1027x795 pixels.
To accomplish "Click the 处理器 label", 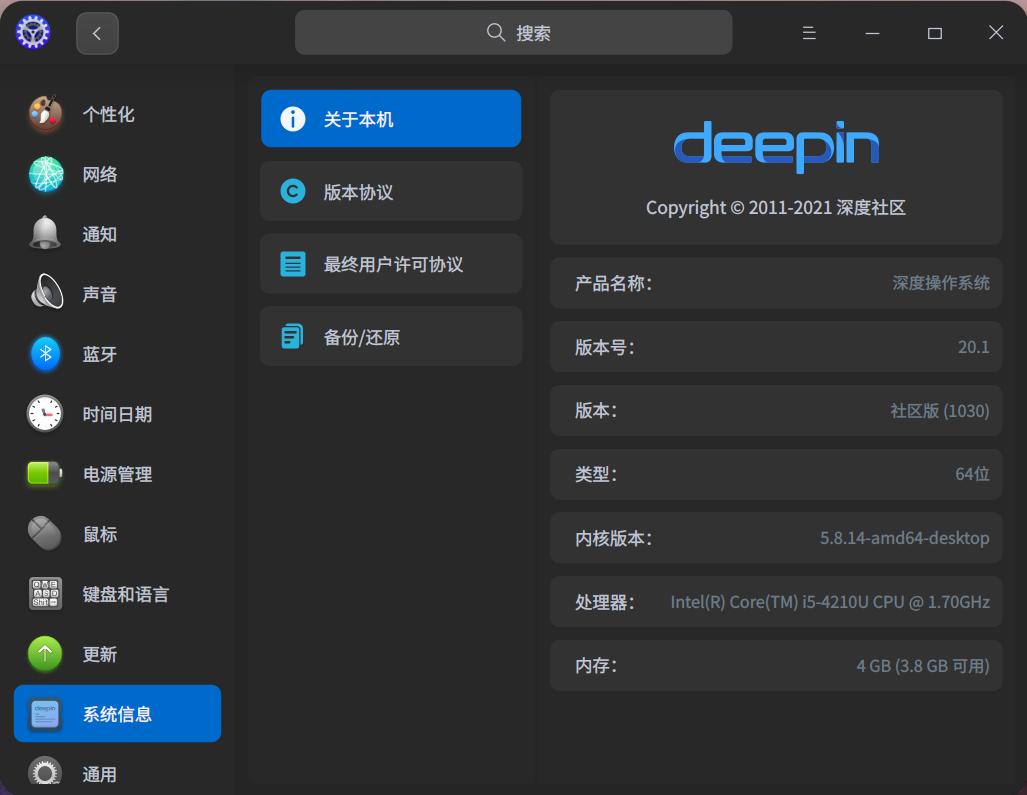I will pos(605,602).
